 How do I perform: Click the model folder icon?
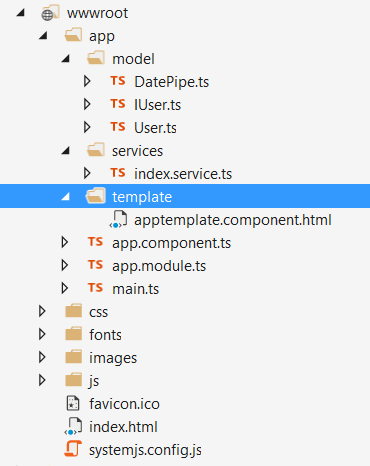coord(96,58)
